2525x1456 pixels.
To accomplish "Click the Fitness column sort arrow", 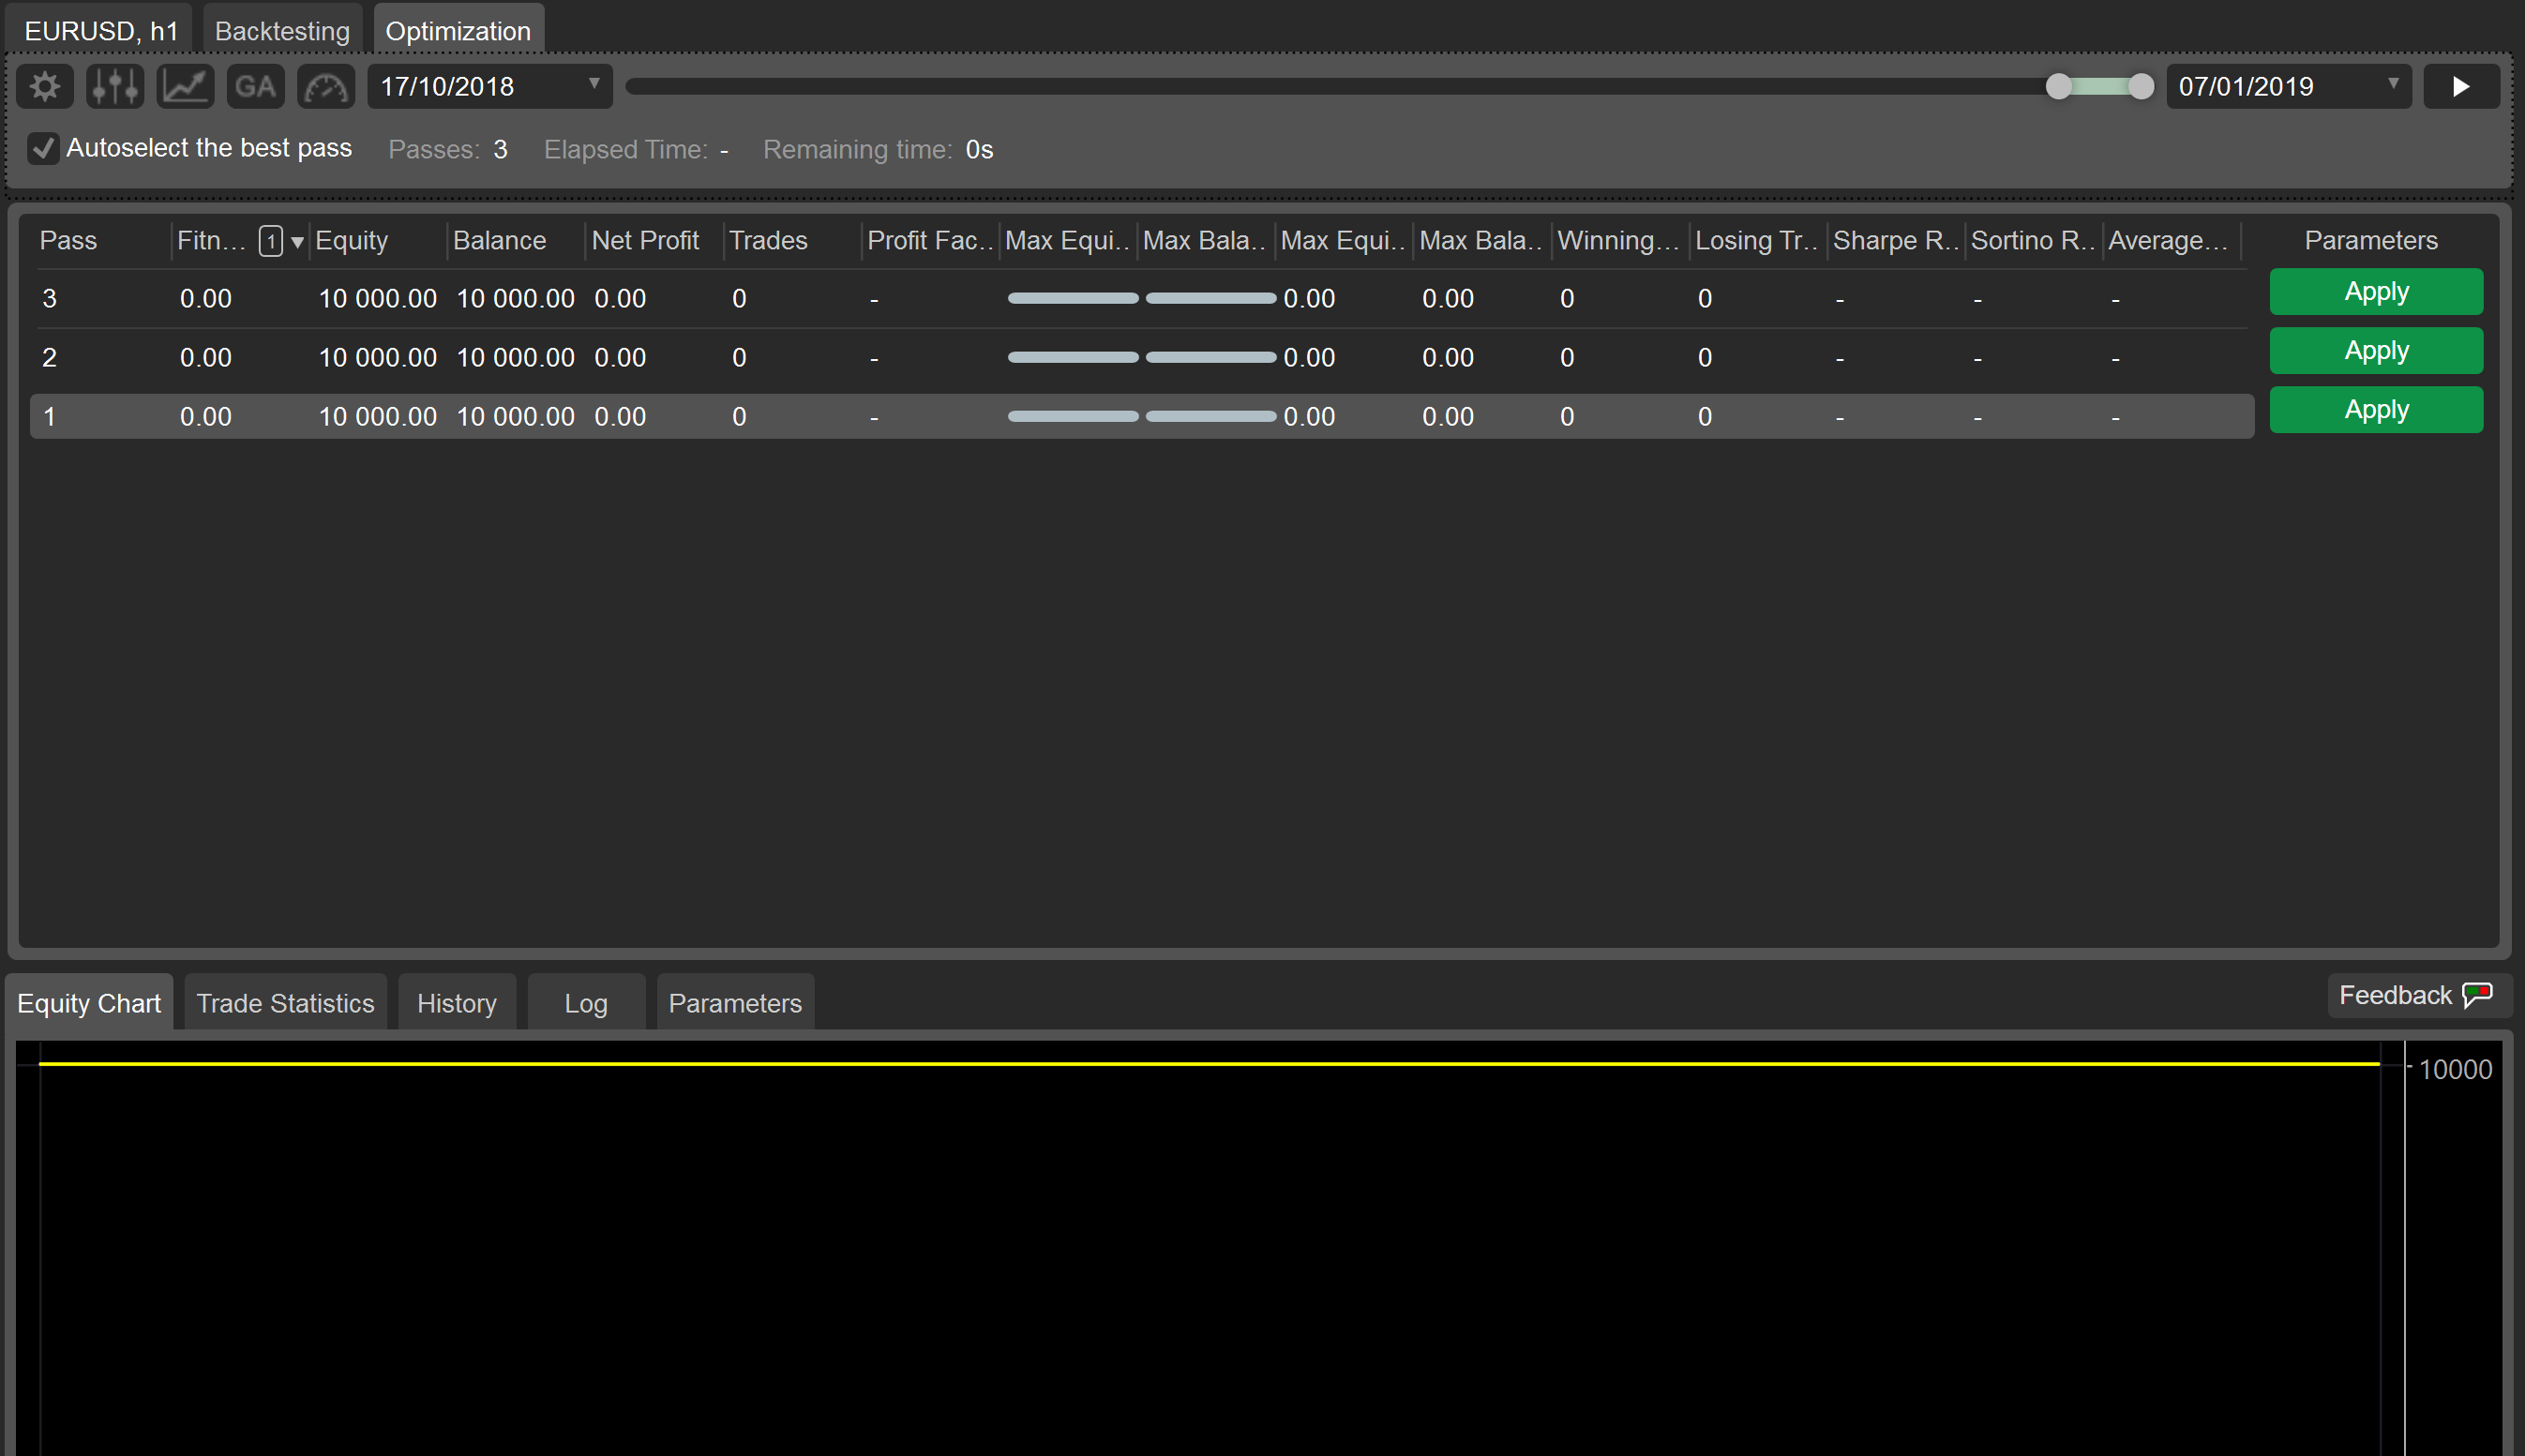I will tap(297, 242).
